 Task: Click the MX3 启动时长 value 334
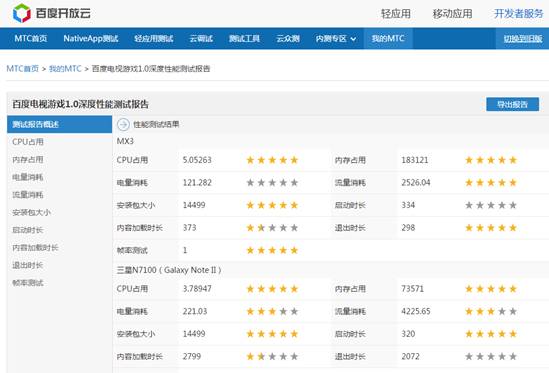[408, 205]
